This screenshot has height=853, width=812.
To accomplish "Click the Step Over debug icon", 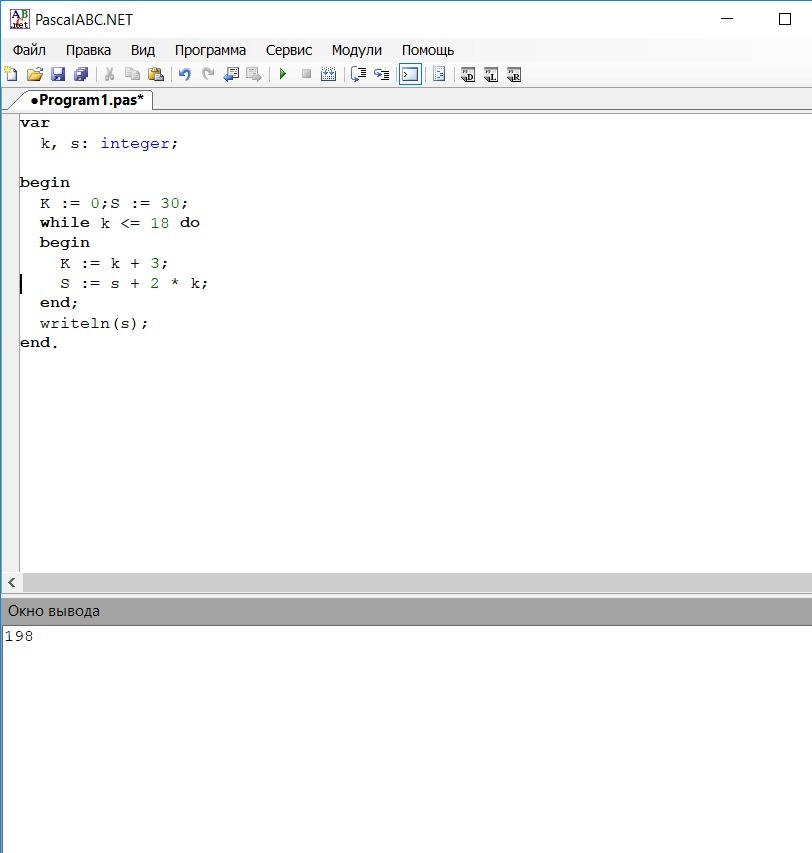I will (x=358, y=74).
